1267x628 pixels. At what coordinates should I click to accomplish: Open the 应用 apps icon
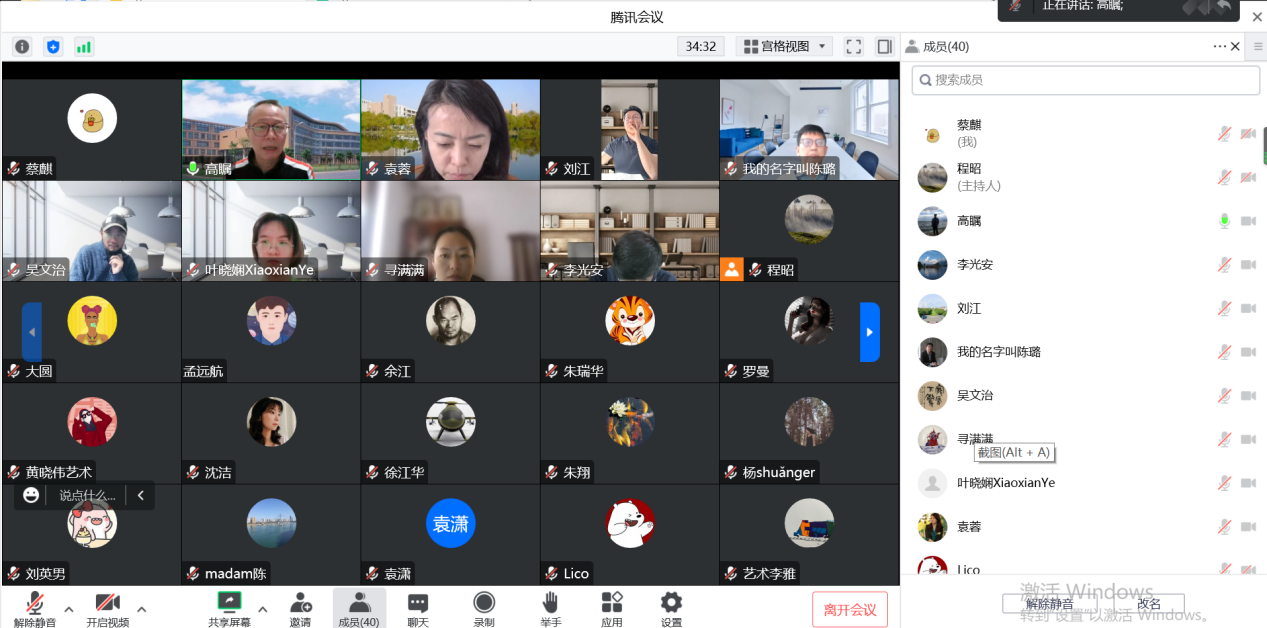tap(612, 608)
